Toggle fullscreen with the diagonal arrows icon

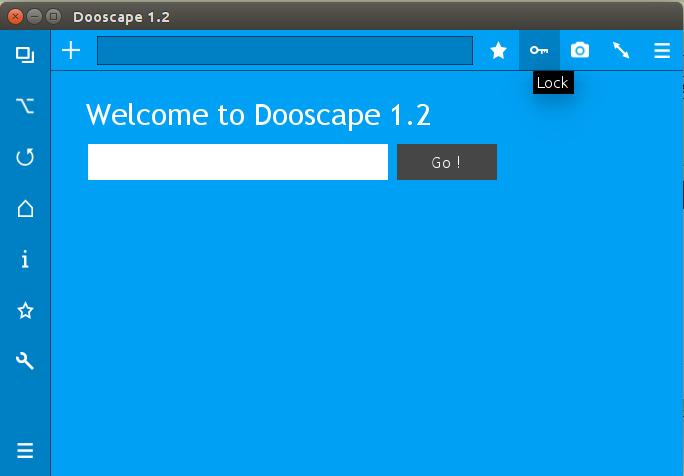tap(621, 50)
